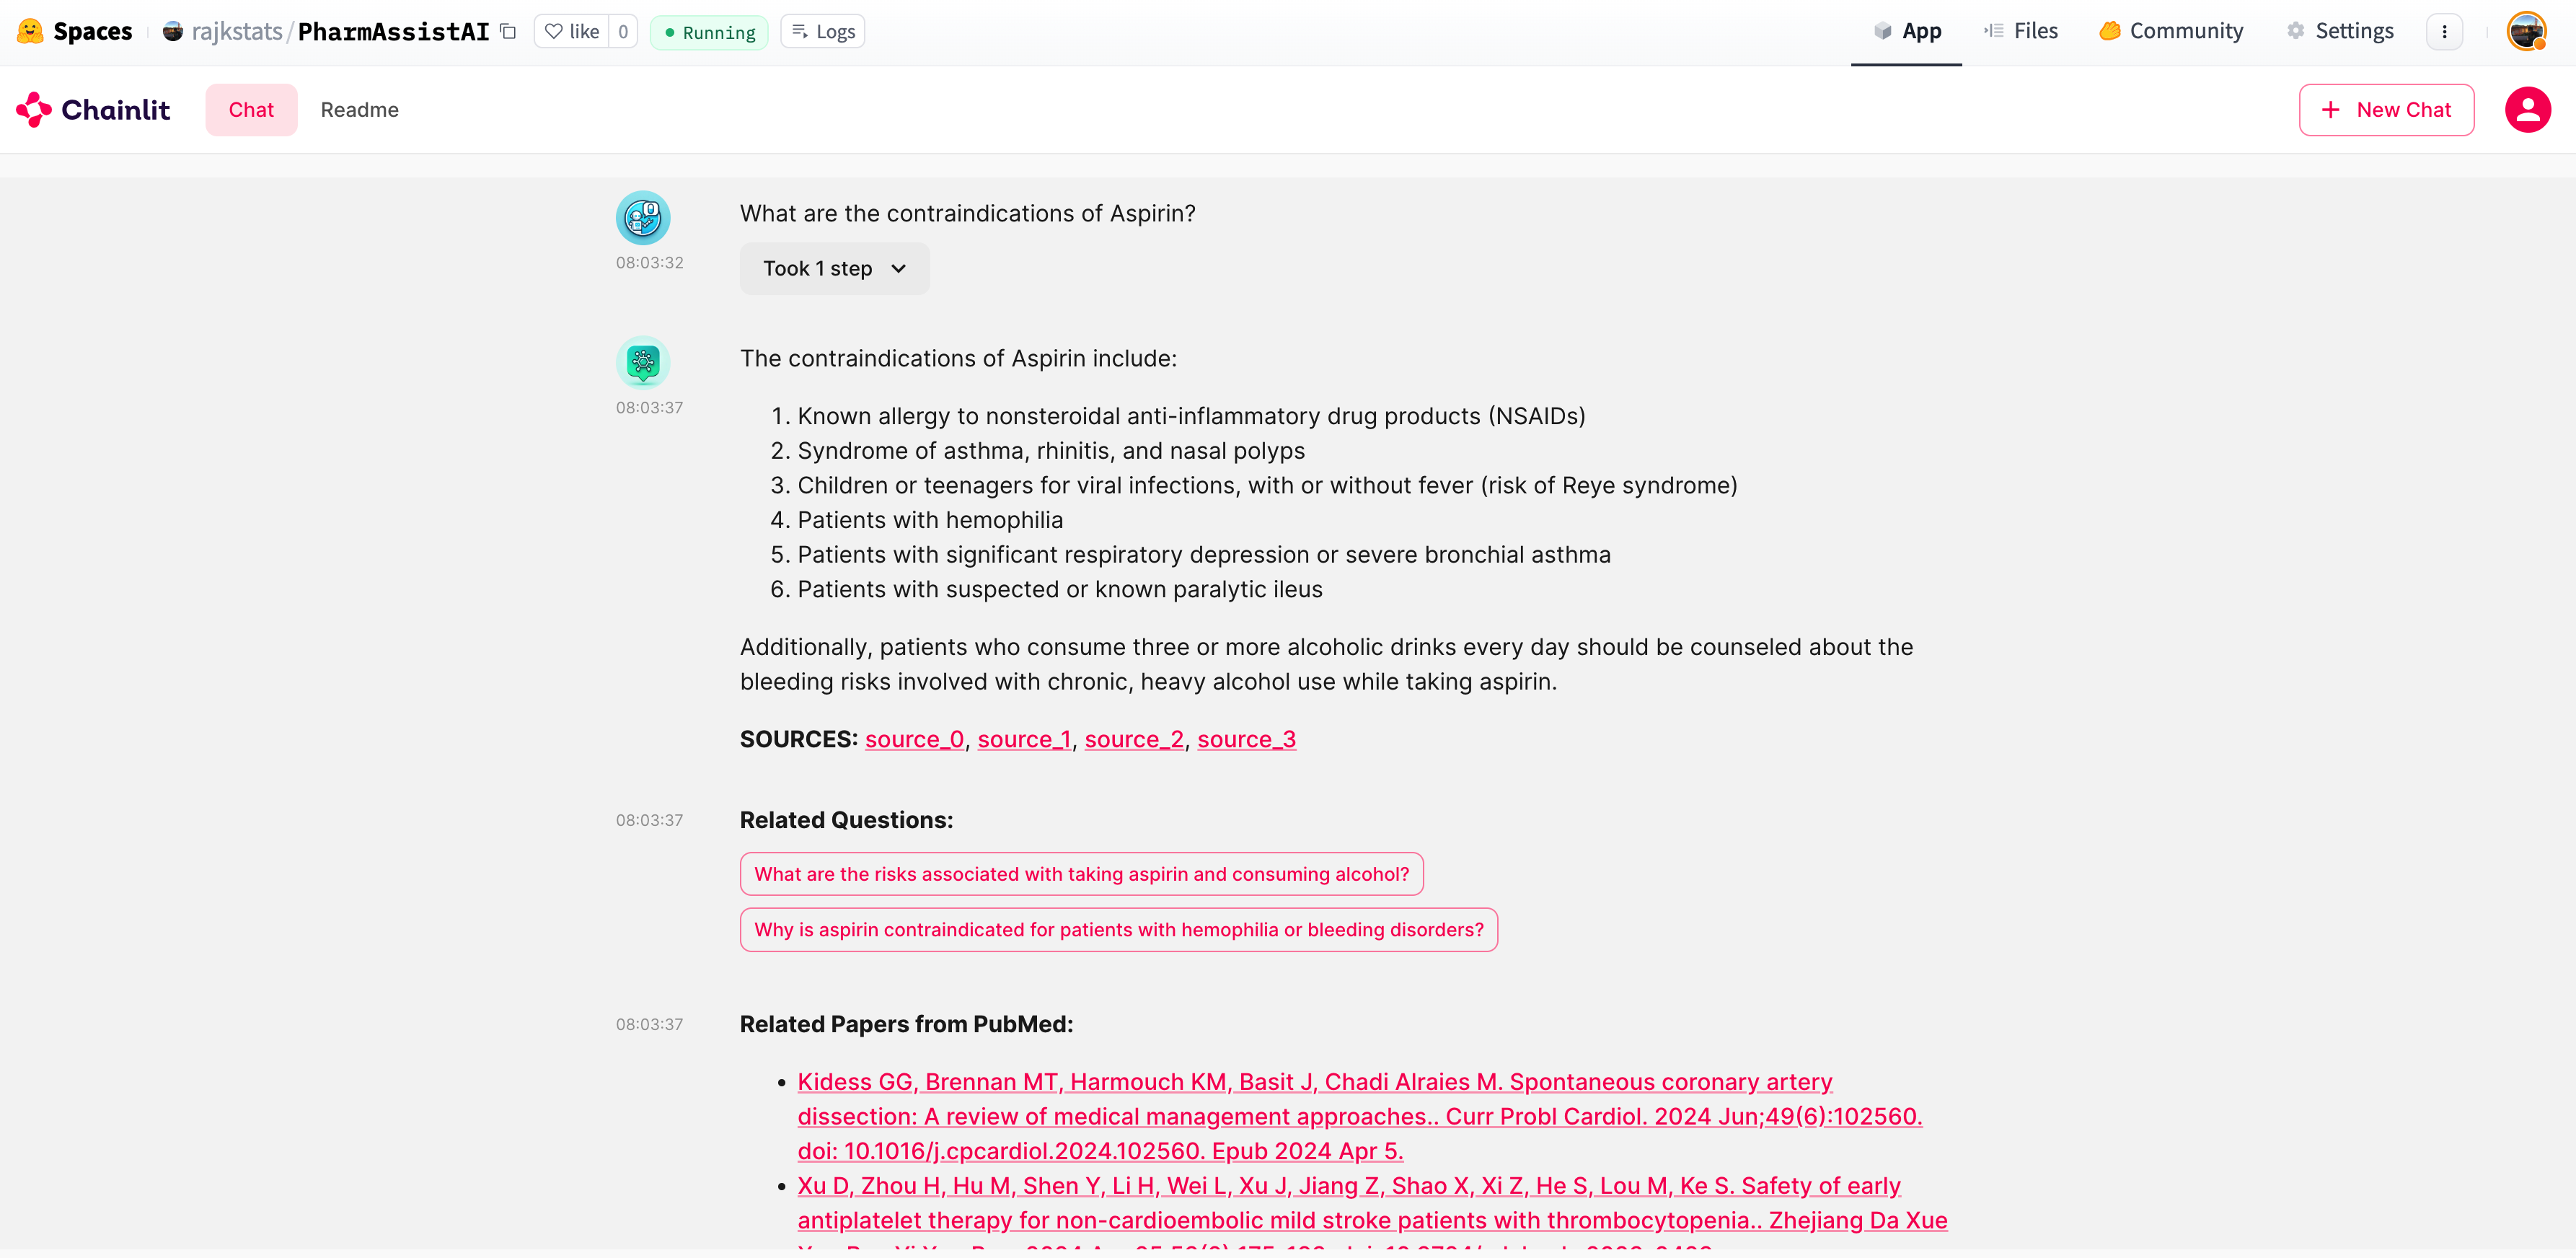Viewport: 2576px width, 1258px height.
Task: Click the Running status indicator icon
Action: point(670,31)
